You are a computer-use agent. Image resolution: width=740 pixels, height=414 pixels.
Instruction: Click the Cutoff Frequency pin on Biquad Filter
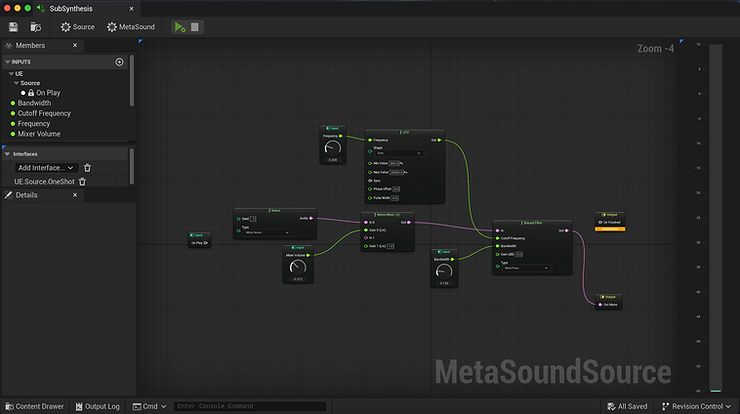coord(497,238)
